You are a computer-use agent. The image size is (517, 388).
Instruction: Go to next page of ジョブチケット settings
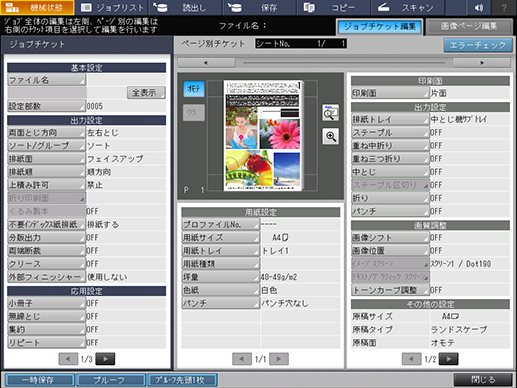pos(105,359)
